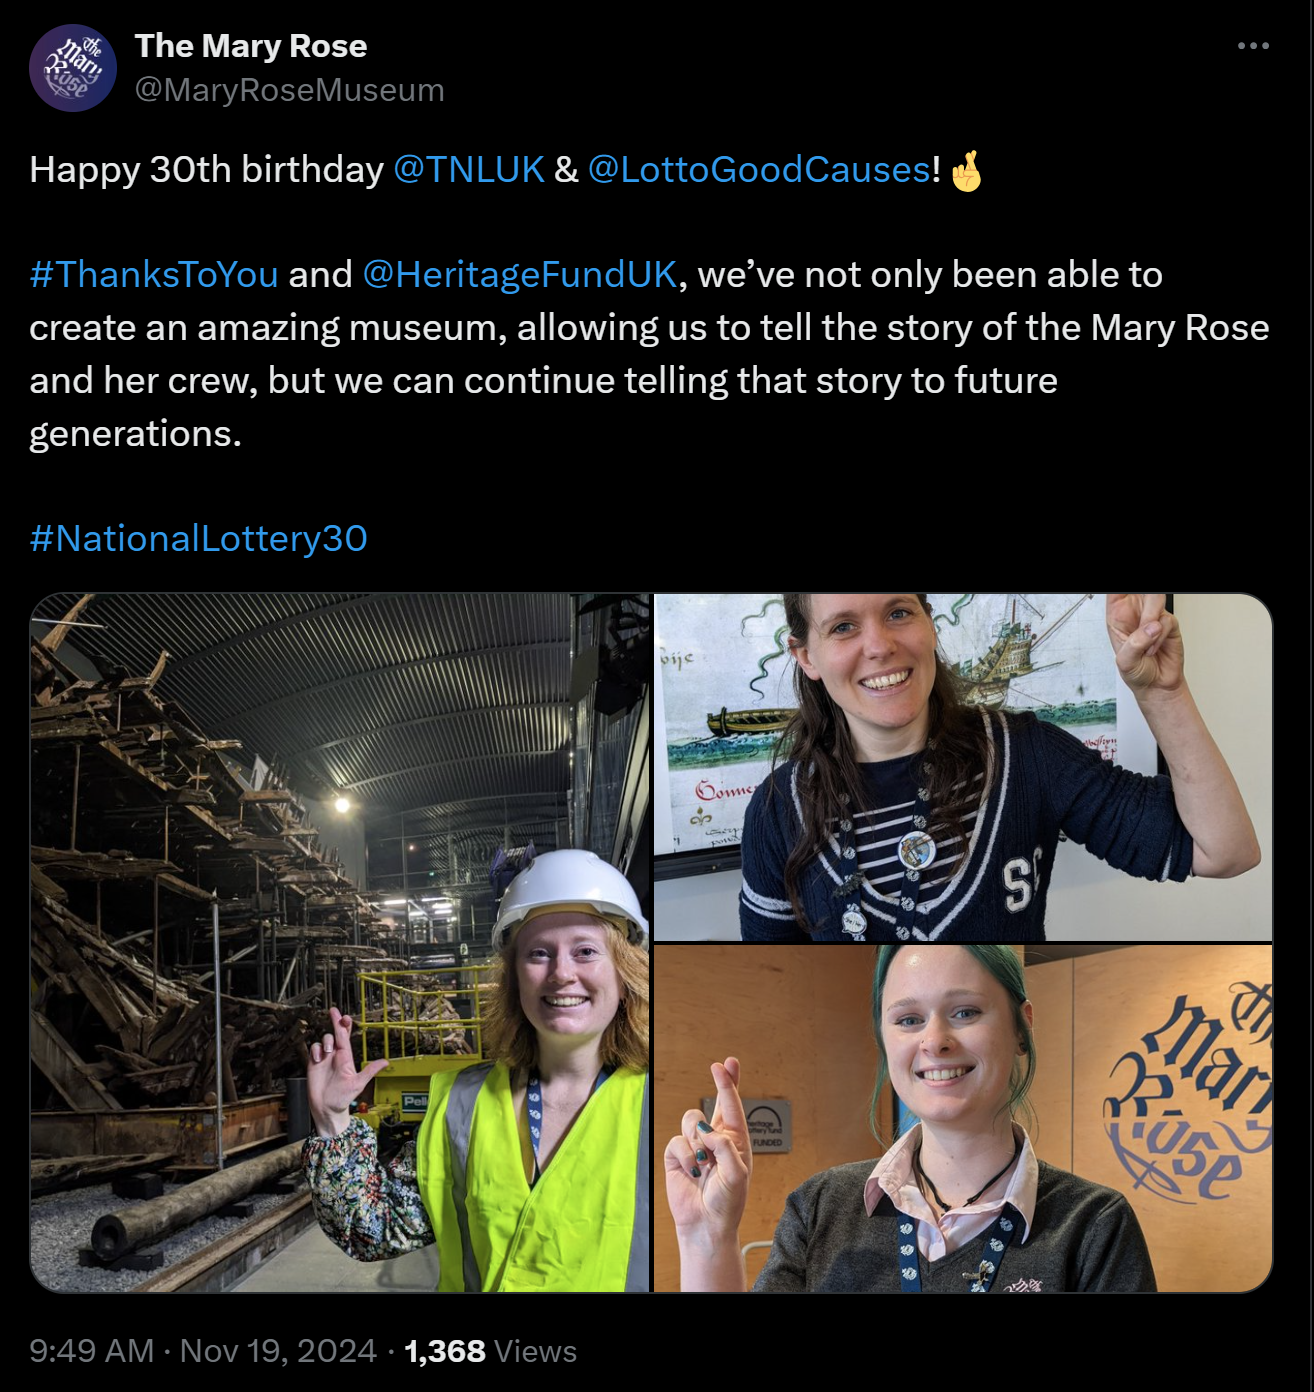Open the #ThanksToYou hashtag
The height and width of the screenshot is (1392, 1314).
[x=154, y=274]
